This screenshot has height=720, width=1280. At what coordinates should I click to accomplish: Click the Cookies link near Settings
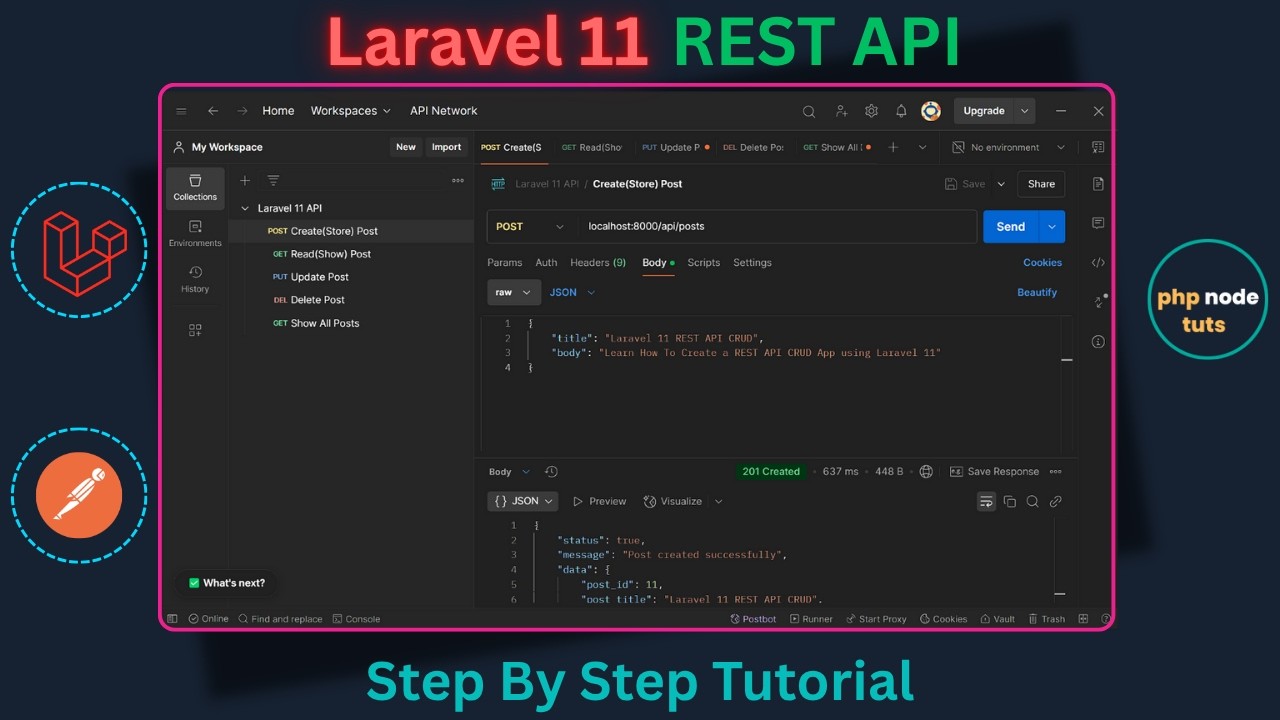tap(1042, 263)
